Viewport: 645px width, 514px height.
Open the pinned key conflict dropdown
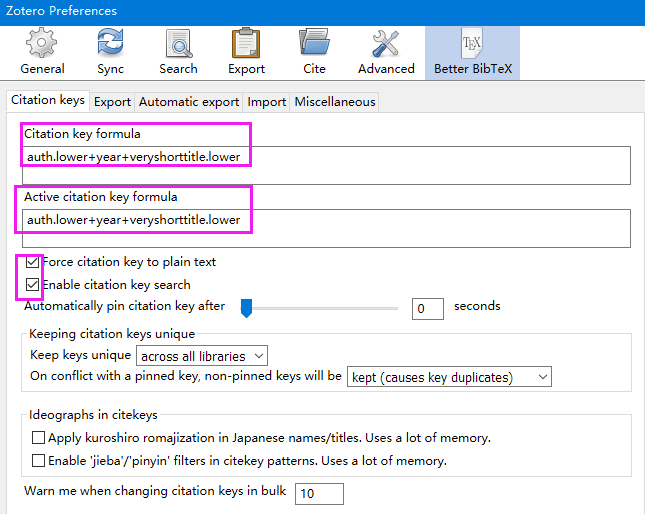click(449, 377)
